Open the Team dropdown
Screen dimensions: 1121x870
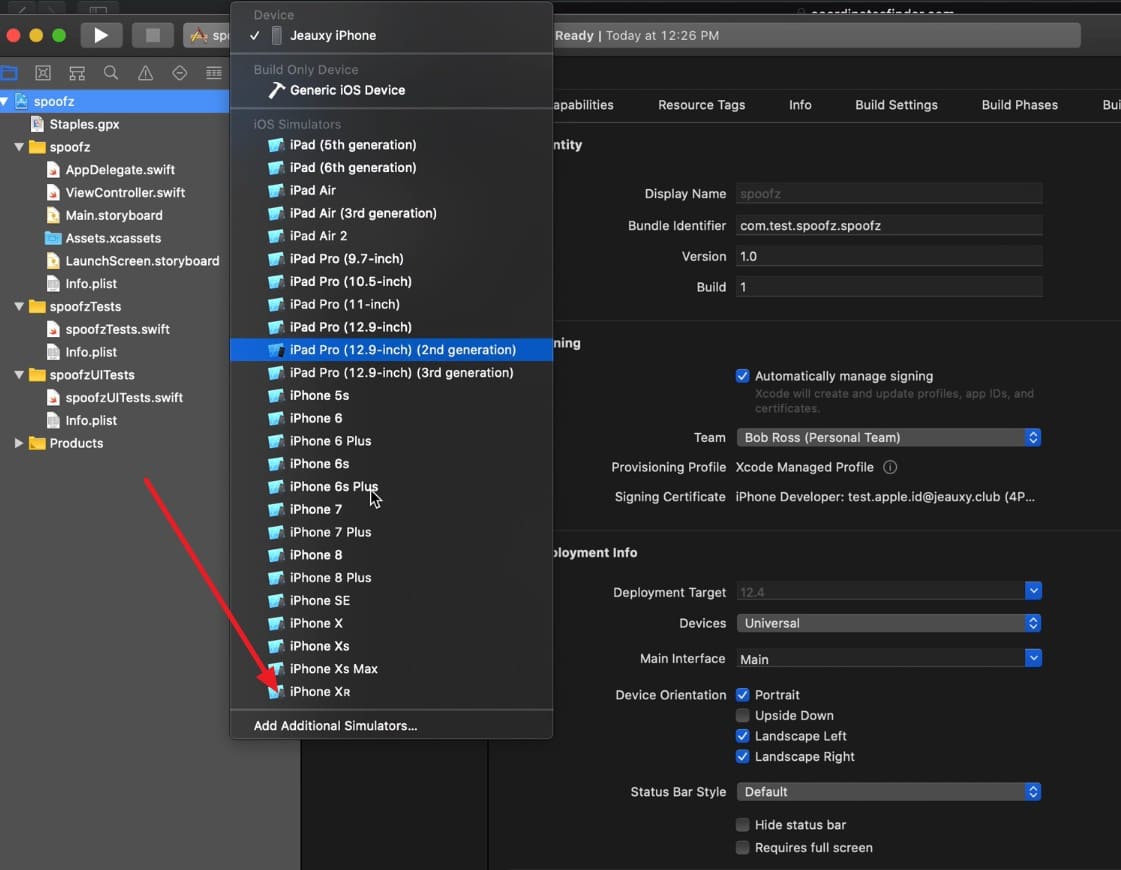(x=889, y=438)
